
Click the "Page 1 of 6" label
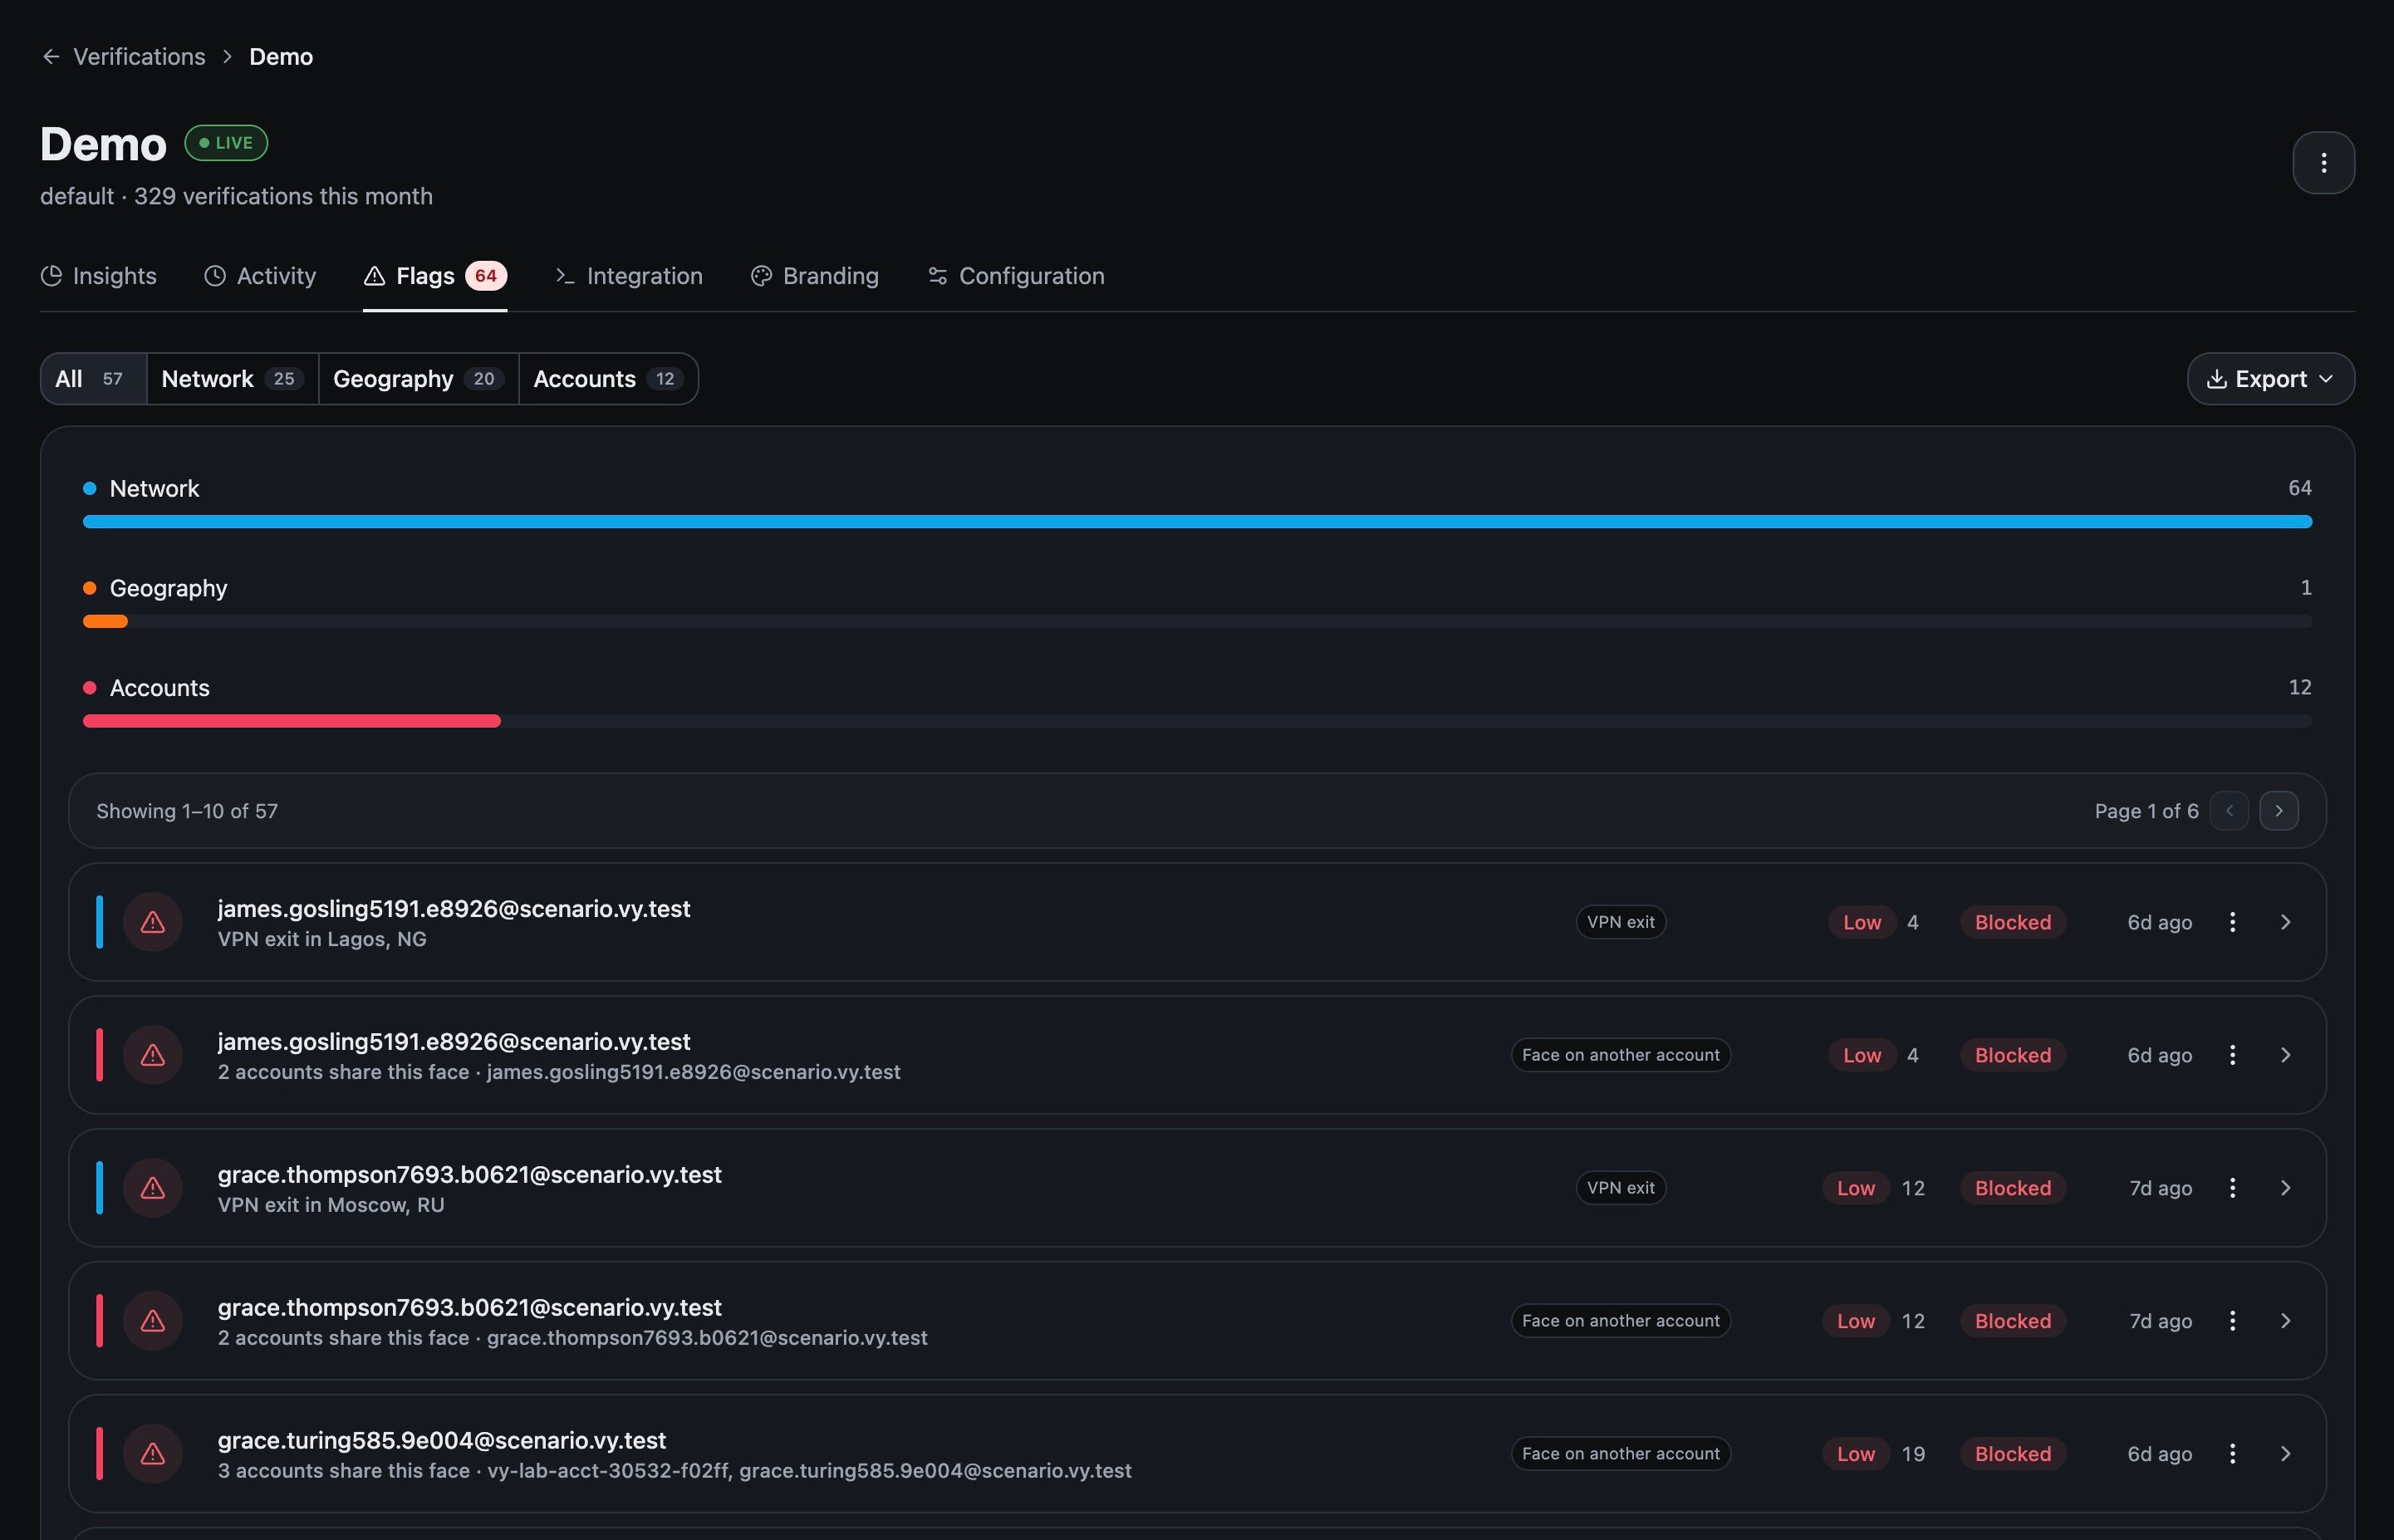[x=2146, y=811]
